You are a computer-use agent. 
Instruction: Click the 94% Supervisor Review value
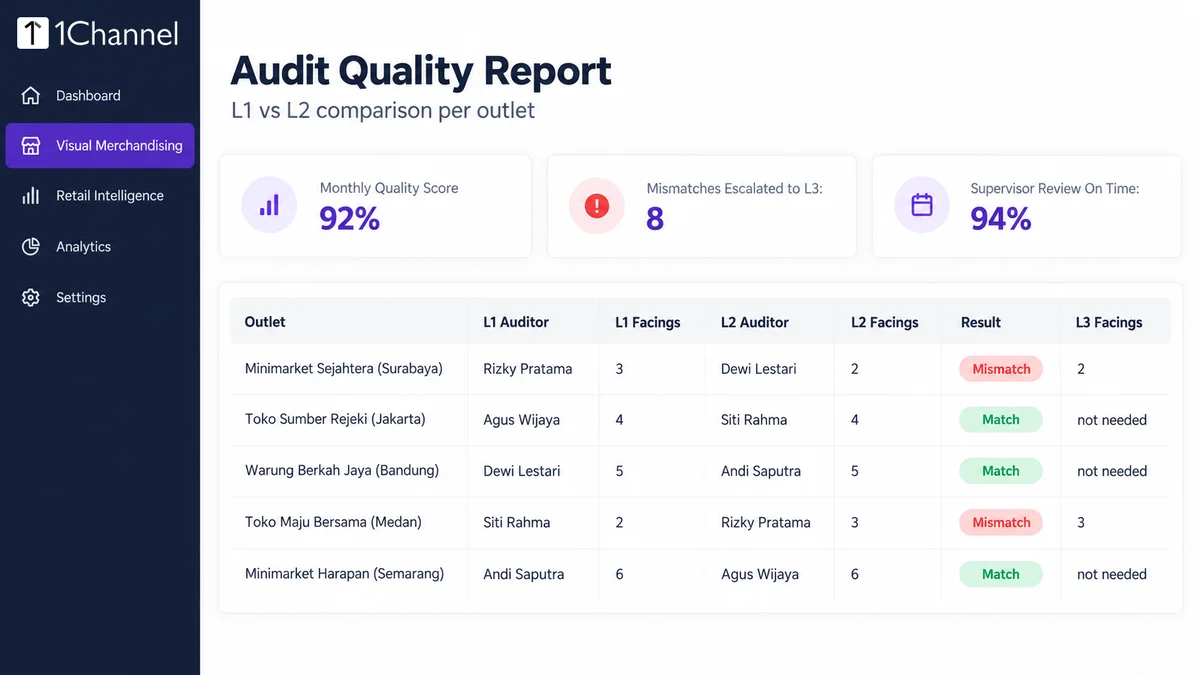(x=1001, y=218)
